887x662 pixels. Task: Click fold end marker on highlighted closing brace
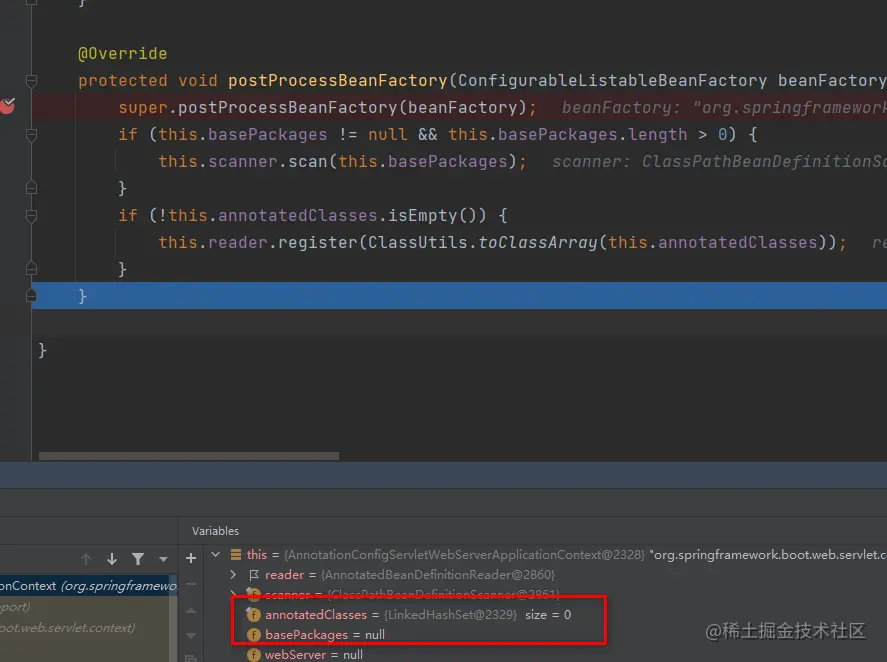click(x=32, y=295)
